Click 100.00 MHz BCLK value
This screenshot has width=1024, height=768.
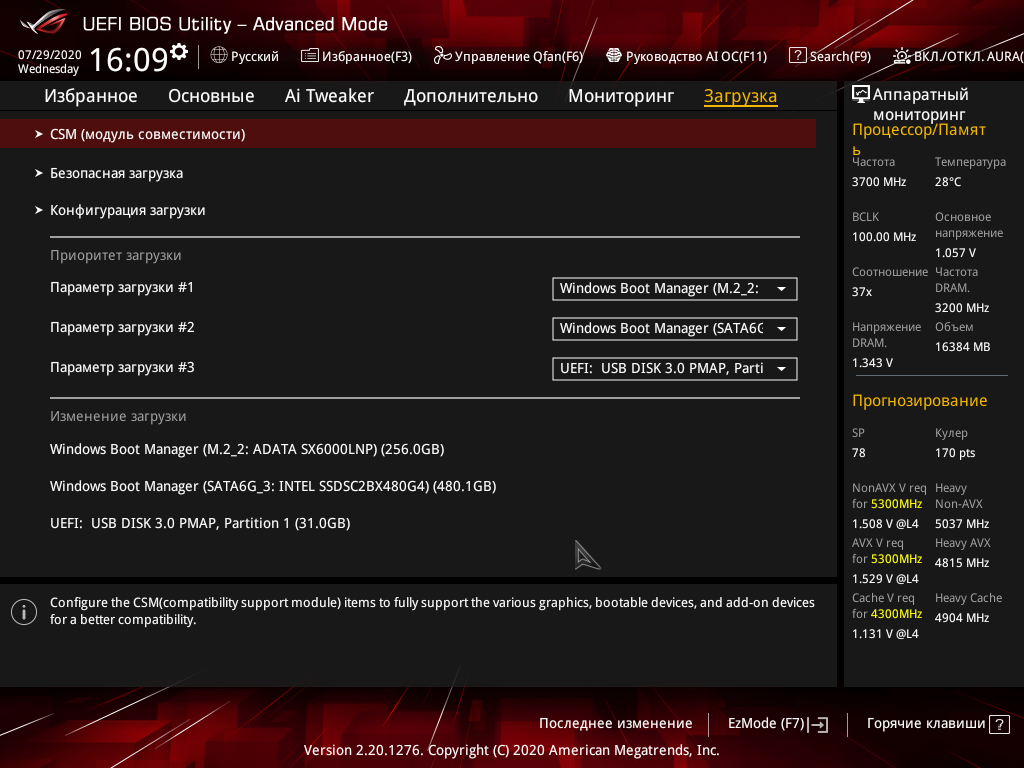tap(884, 236)
